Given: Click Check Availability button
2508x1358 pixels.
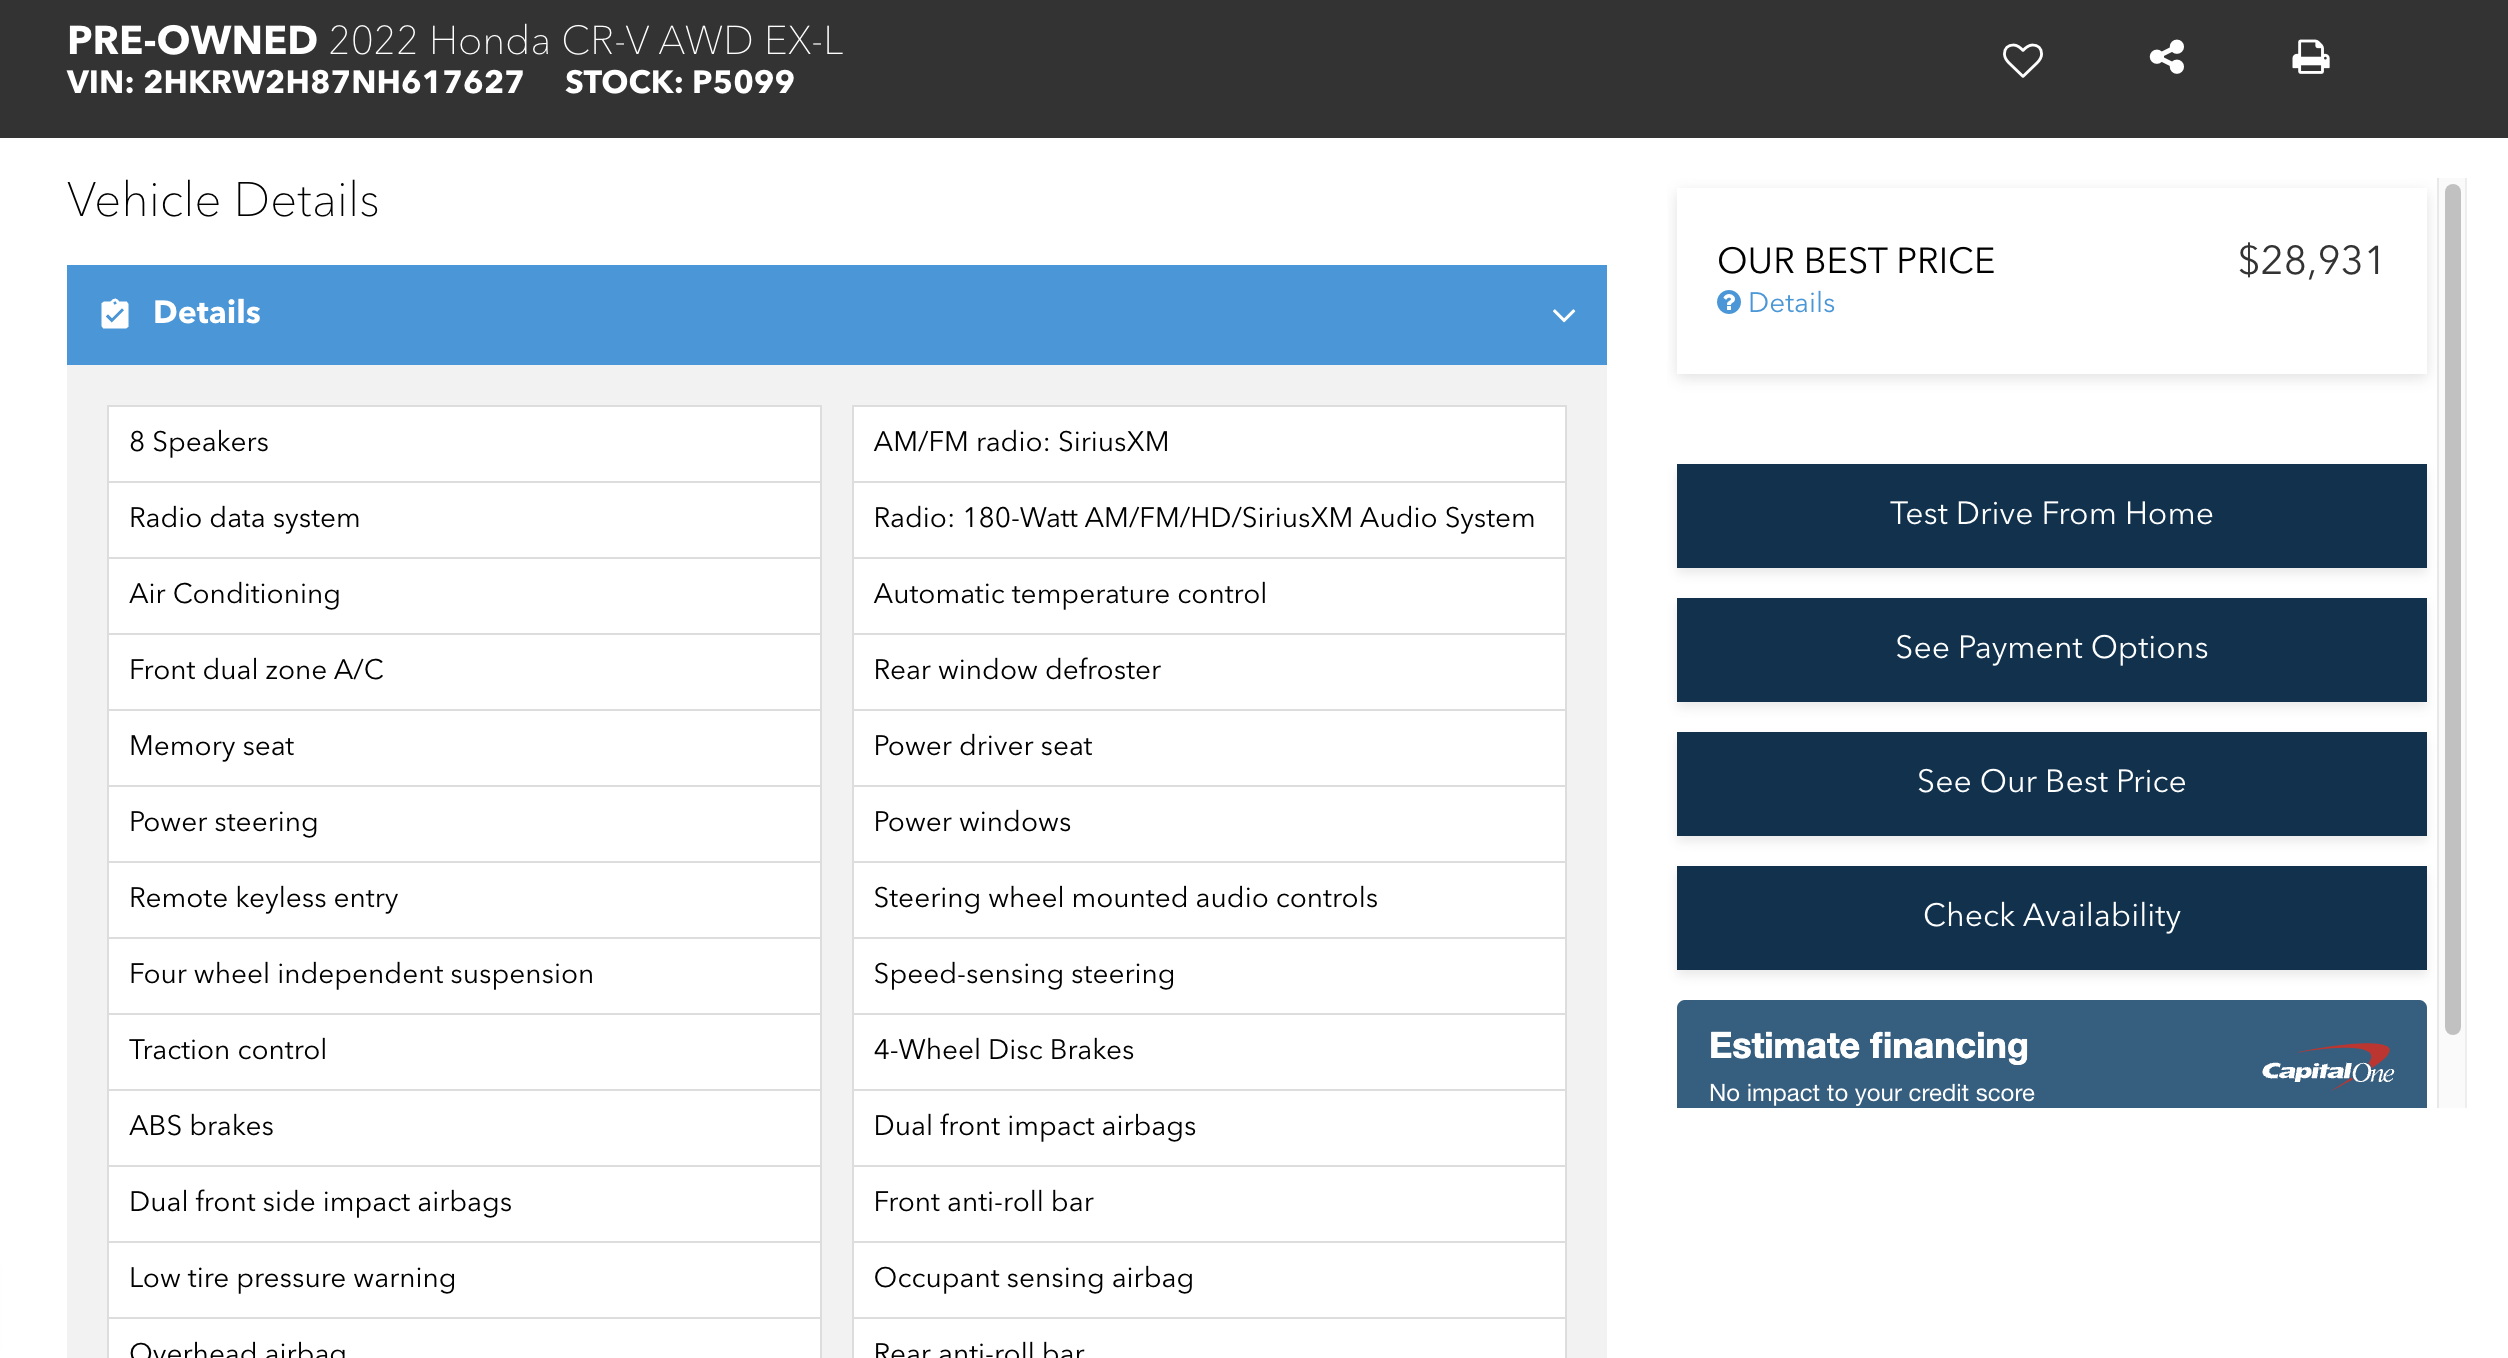Looking at the screenshot, I should tap(2051, 917).
